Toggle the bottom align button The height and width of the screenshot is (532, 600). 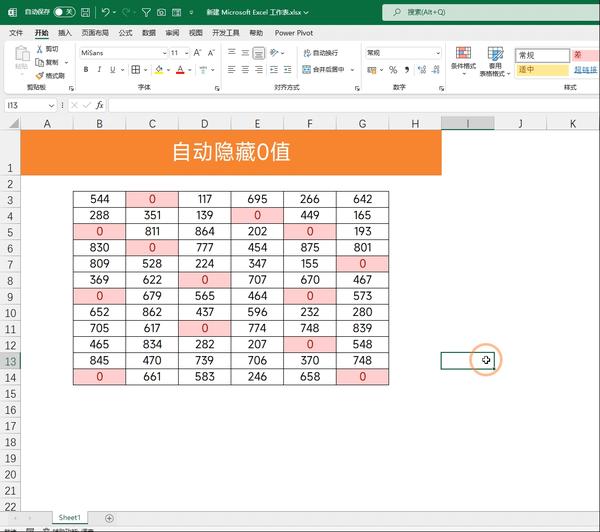259,53
